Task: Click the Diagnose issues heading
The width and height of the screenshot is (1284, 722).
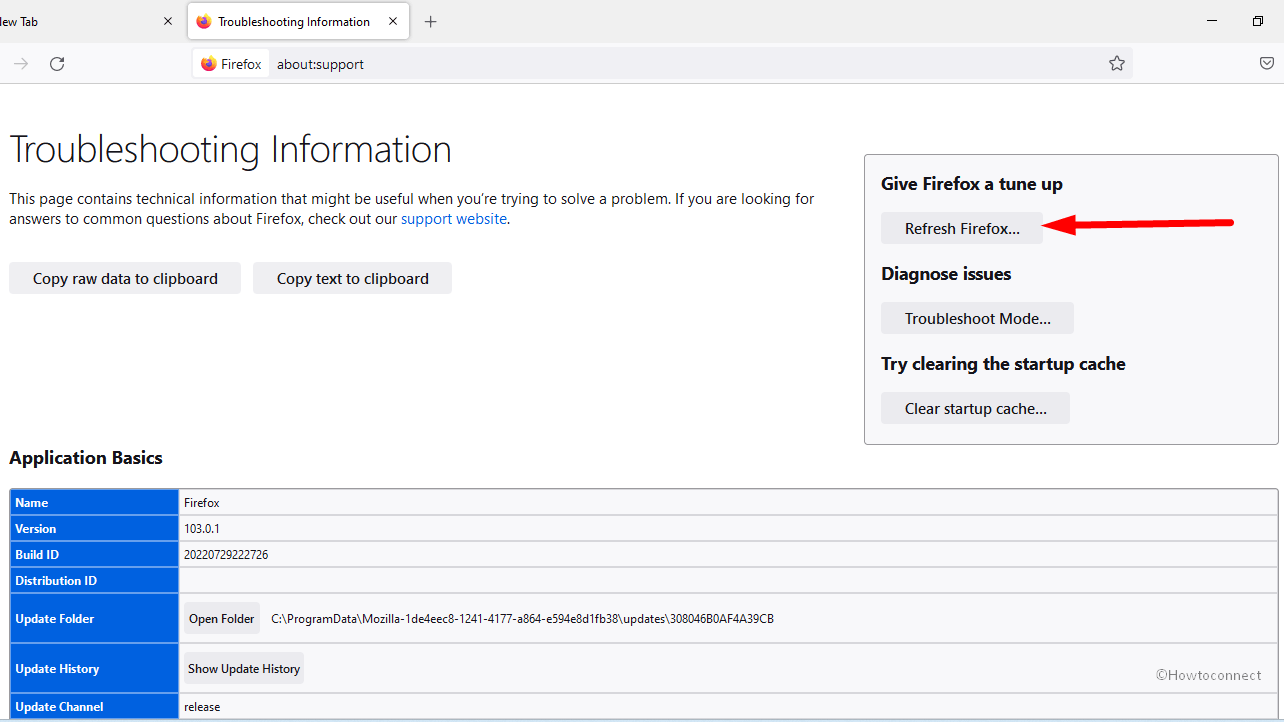Action: [x=946, y=274]
